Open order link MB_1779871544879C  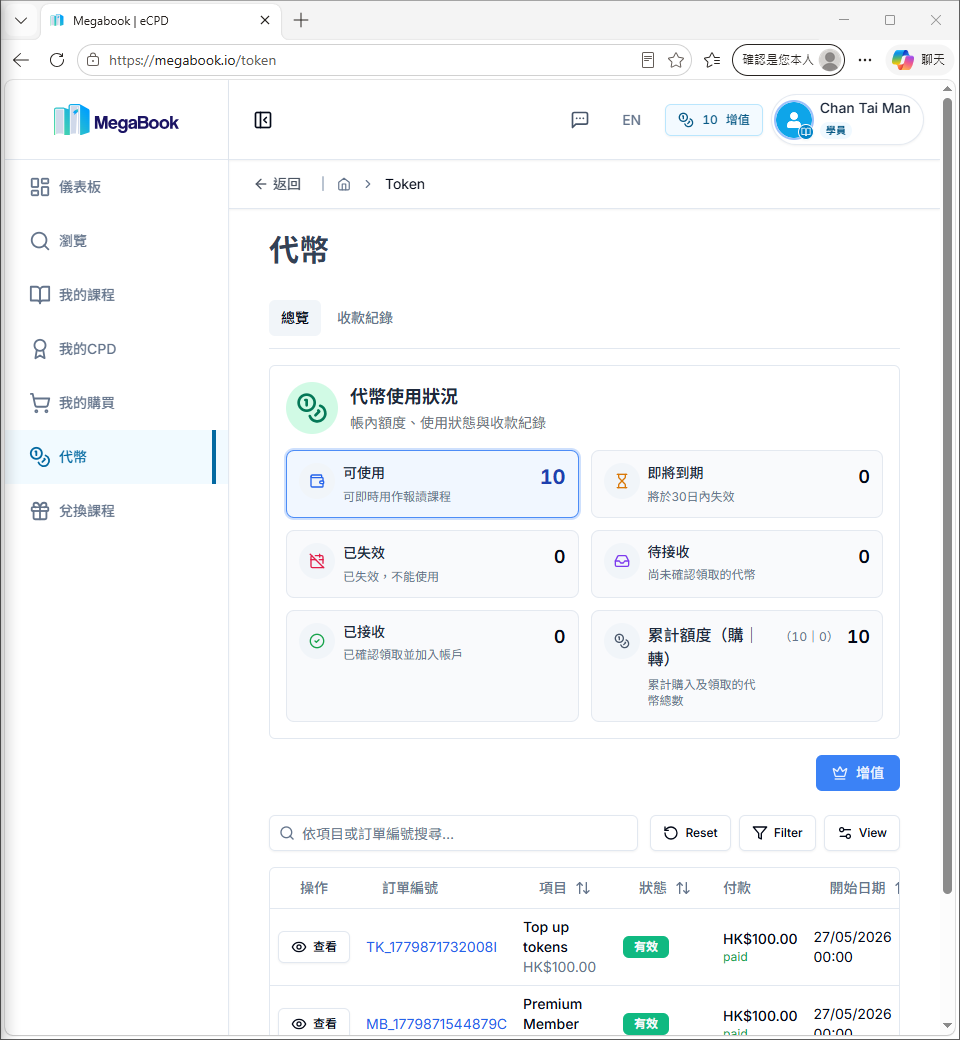tap(436, 1024)
